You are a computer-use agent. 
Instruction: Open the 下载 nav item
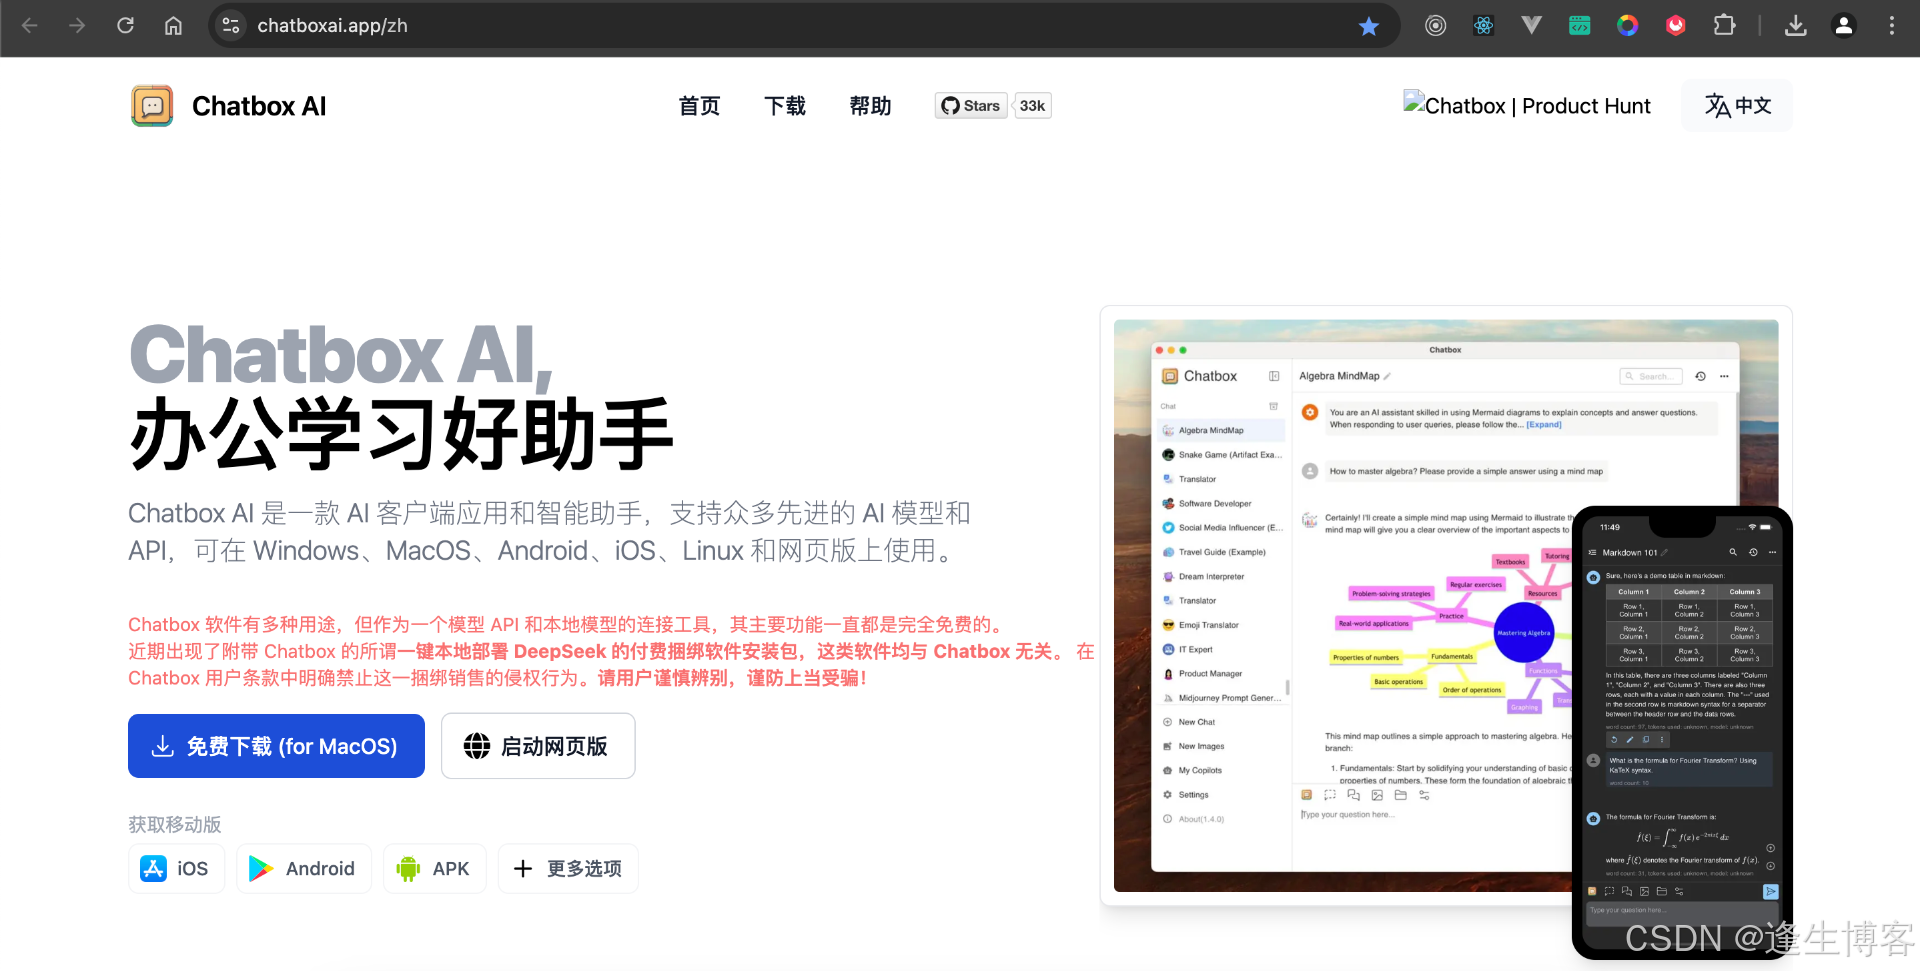coord(785,106)
